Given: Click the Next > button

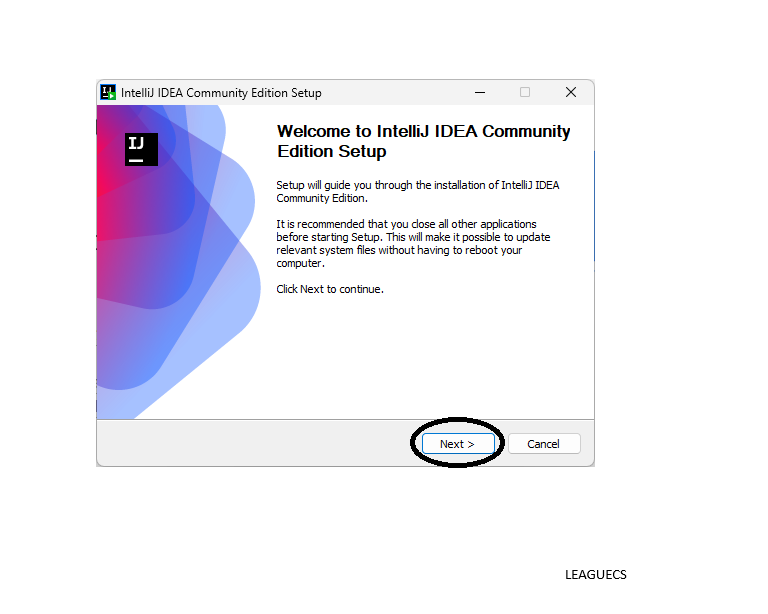Looking at the screenshot, I should click(458, 444).
